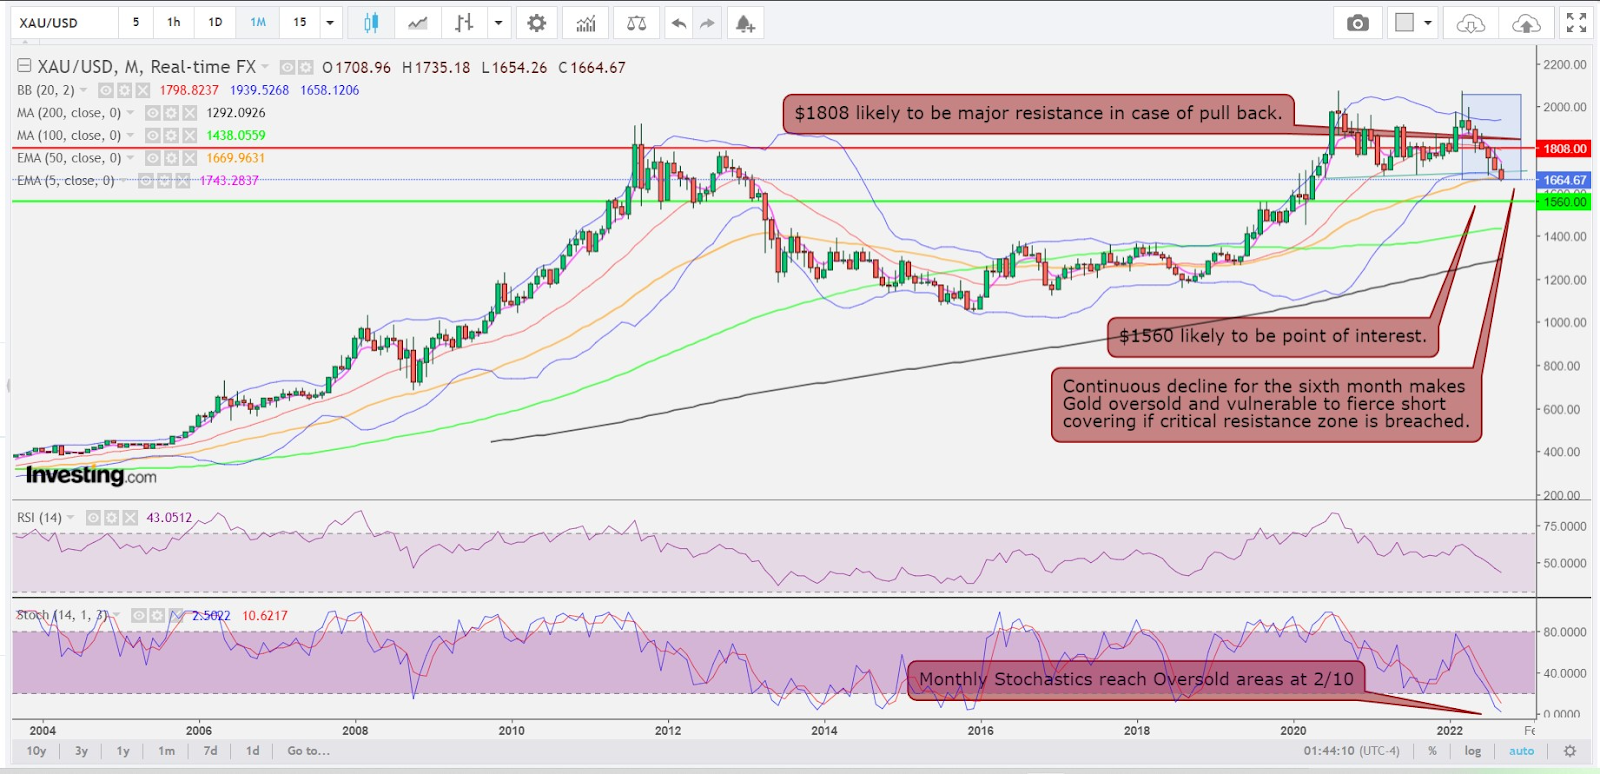Select the 15 minute timeframe
This screenshot has height=774, width=1600.
click(x=300, y=23)
